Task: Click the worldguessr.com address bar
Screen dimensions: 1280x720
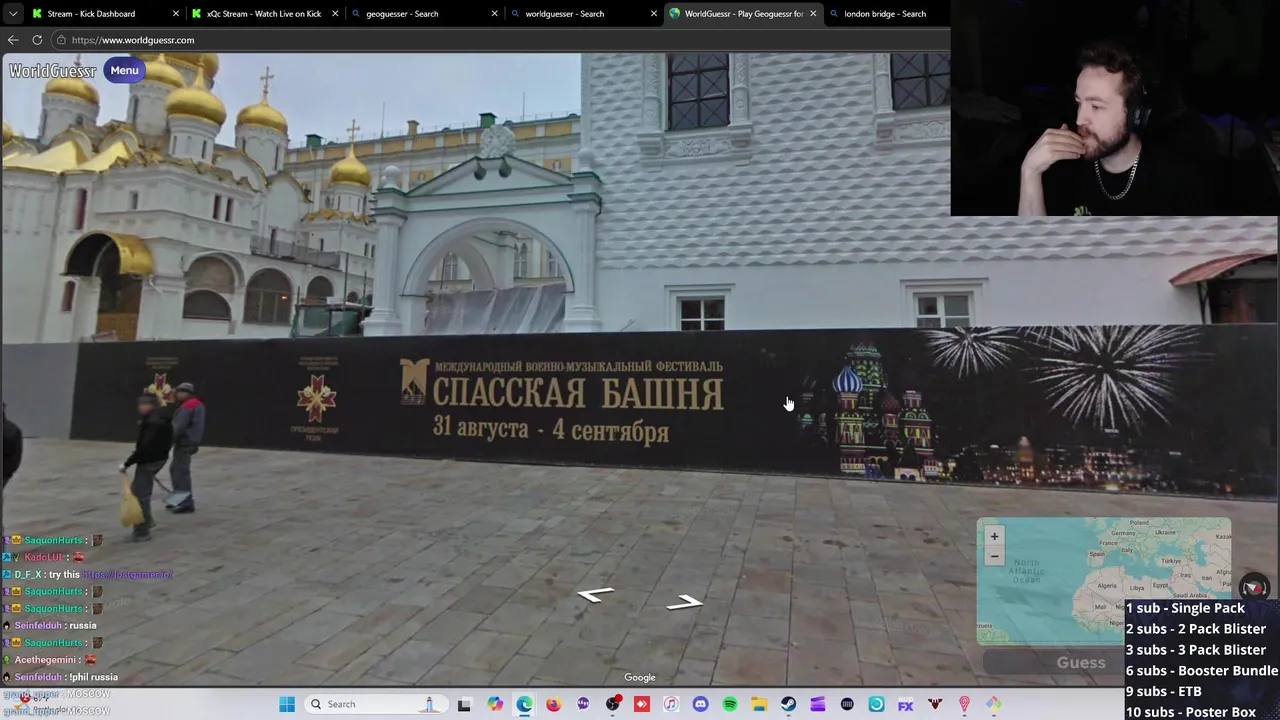Action: [x=500, y=40]
